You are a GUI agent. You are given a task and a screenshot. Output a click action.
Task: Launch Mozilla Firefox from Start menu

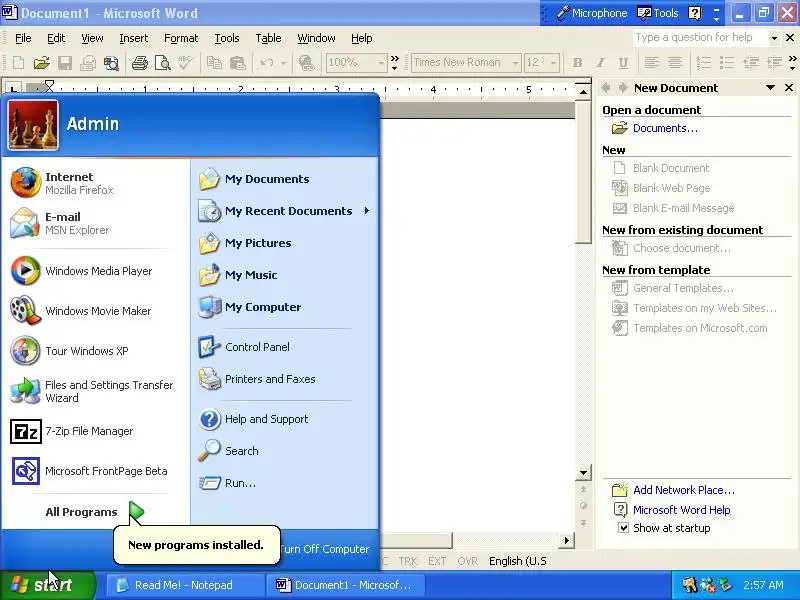(95, 183)
